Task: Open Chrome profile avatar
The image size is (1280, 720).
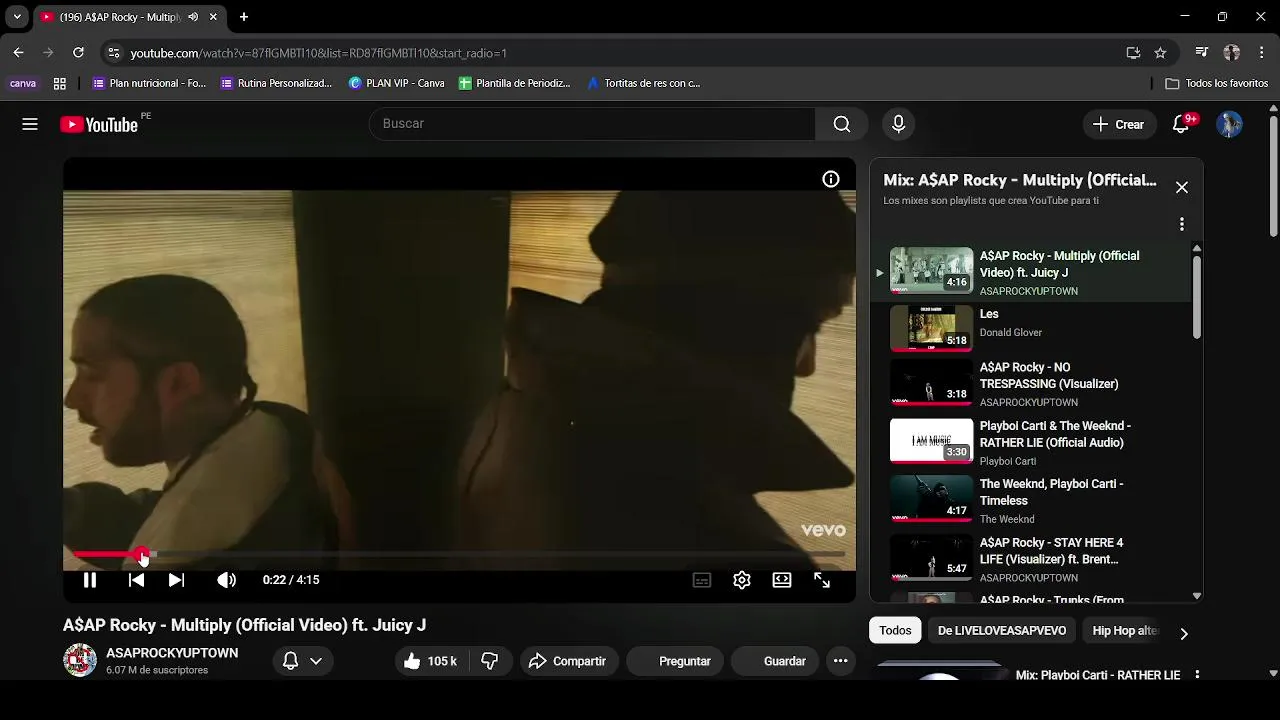Action: [x=1232, y=53]
